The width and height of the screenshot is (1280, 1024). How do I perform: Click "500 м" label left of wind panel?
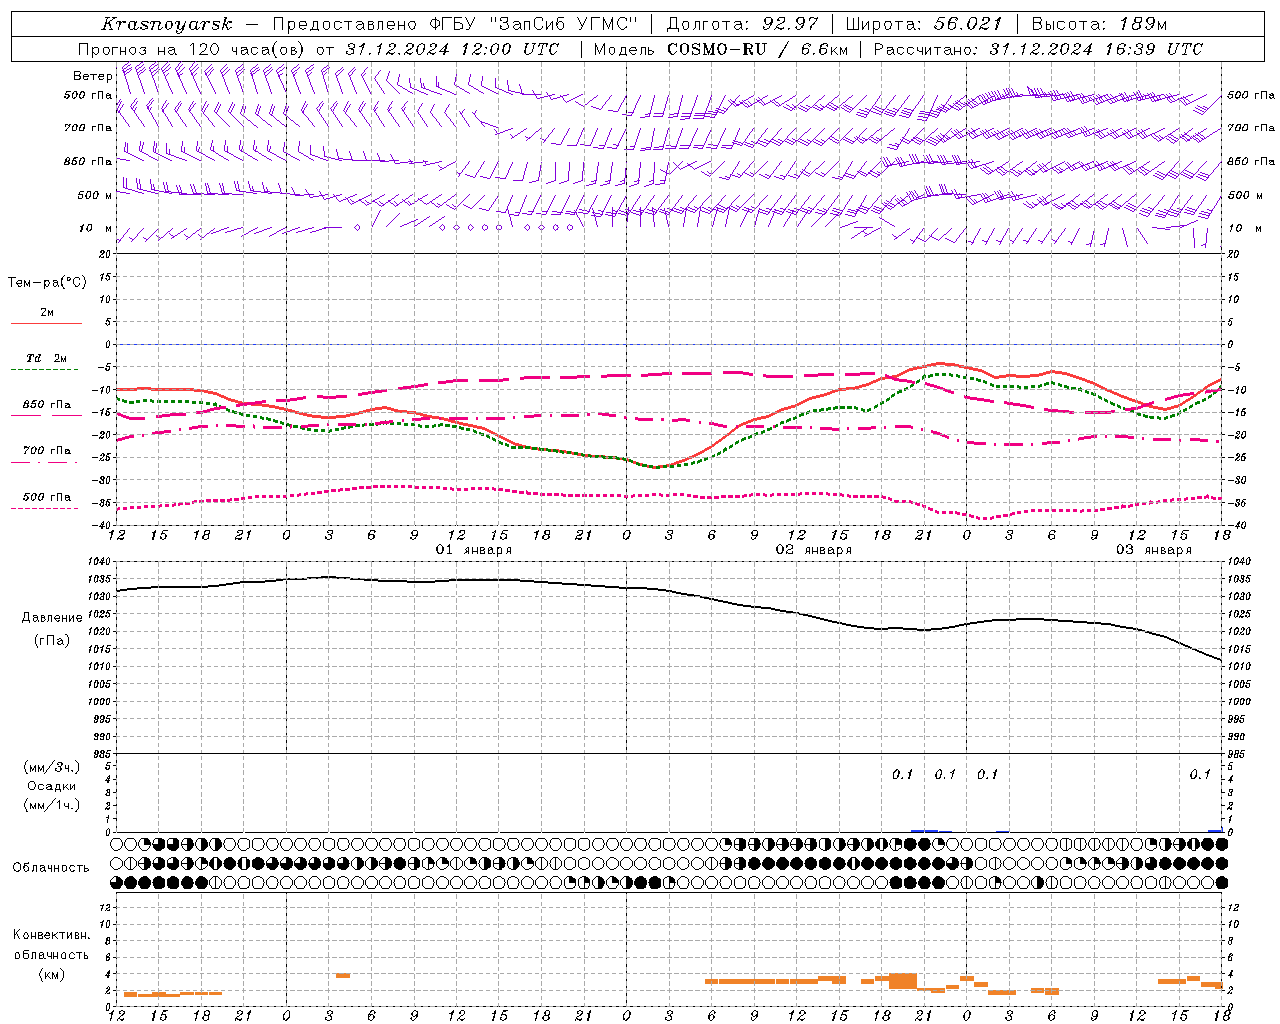95,195
